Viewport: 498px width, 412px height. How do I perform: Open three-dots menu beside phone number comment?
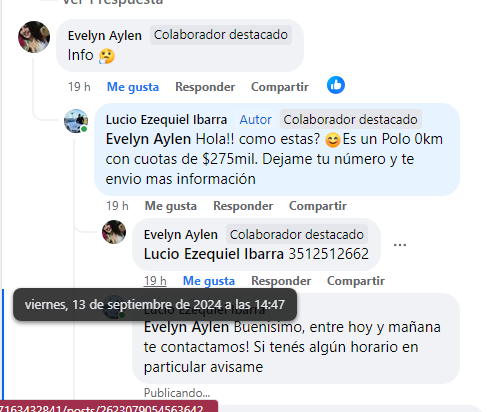[400, 245]
